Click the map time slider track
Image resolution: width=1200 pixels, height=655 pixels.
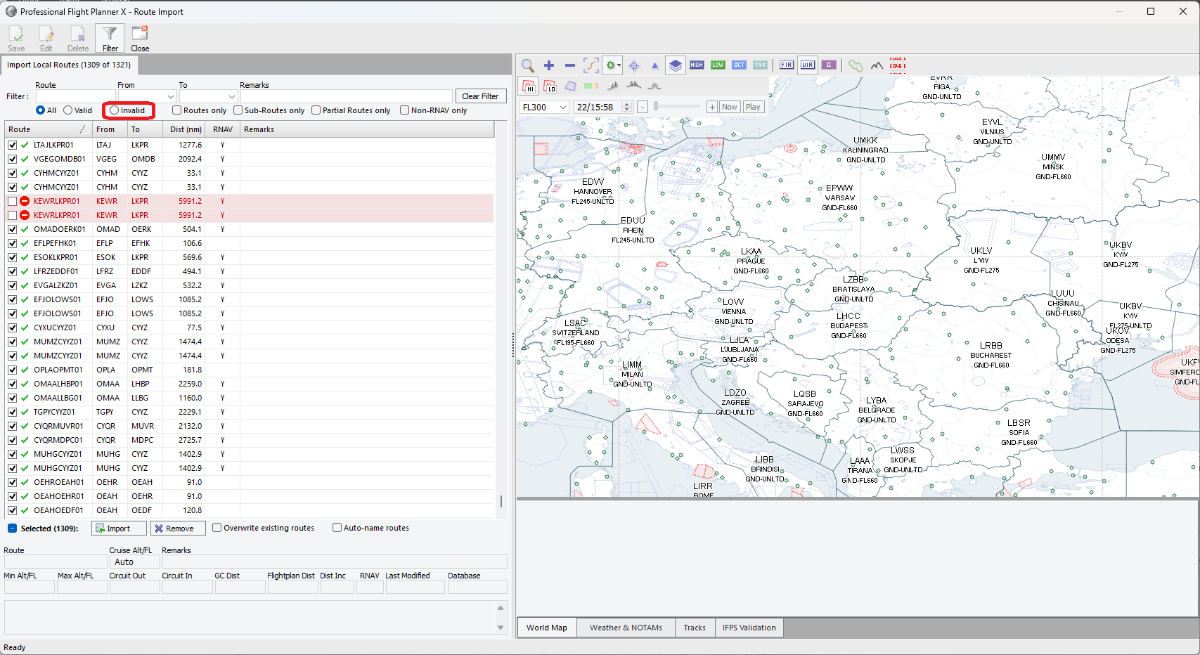click(x=678, y=106)
